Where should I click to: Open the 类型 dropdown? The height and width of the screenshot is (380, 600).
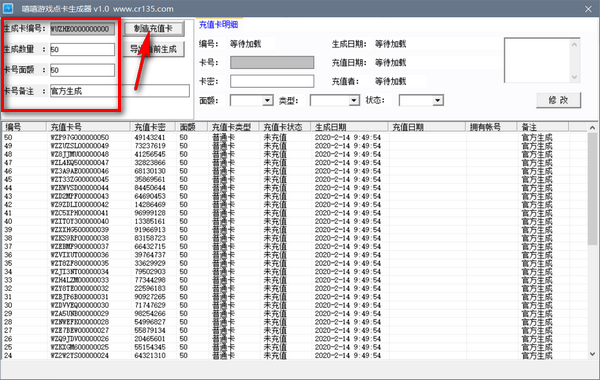(x=354, y=101)
